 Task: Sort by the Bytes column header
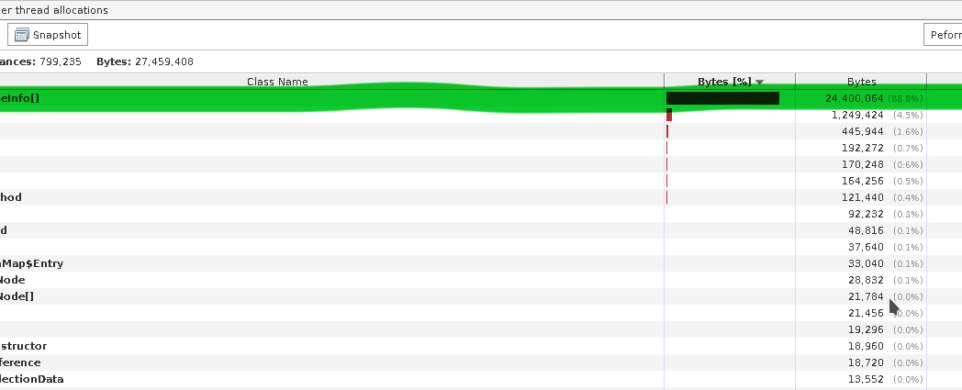pos(861,82)
